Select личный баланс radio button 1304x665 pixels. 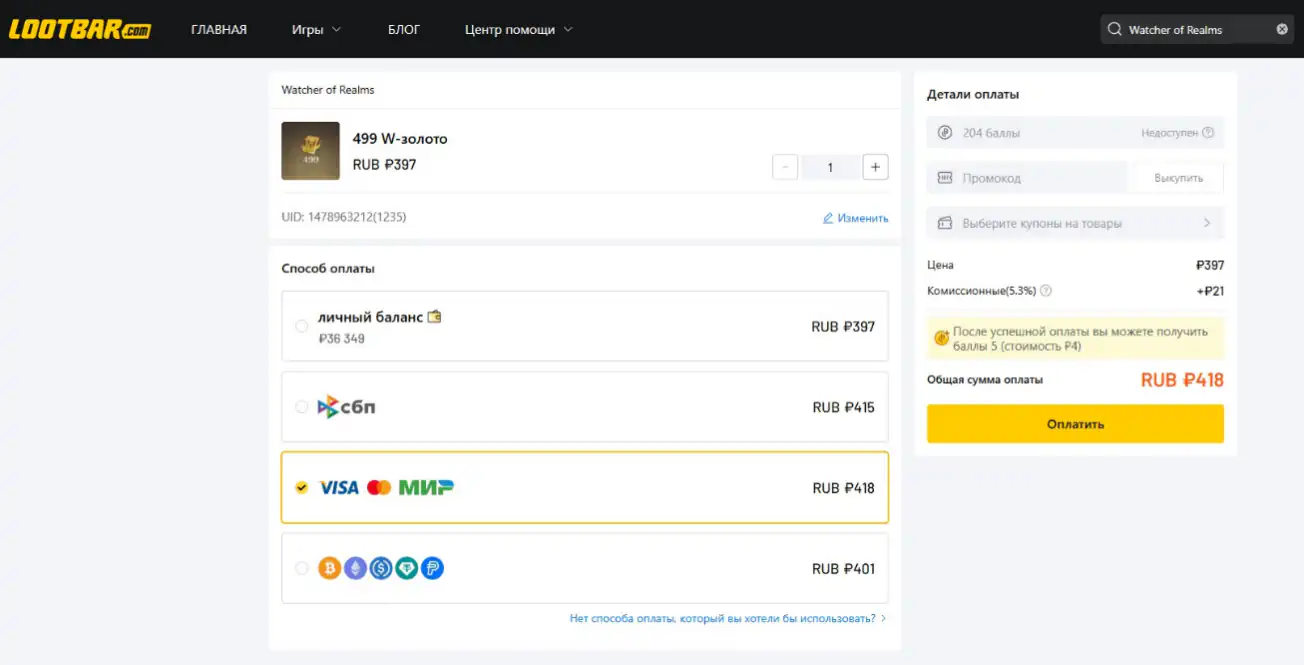point(301,326)
